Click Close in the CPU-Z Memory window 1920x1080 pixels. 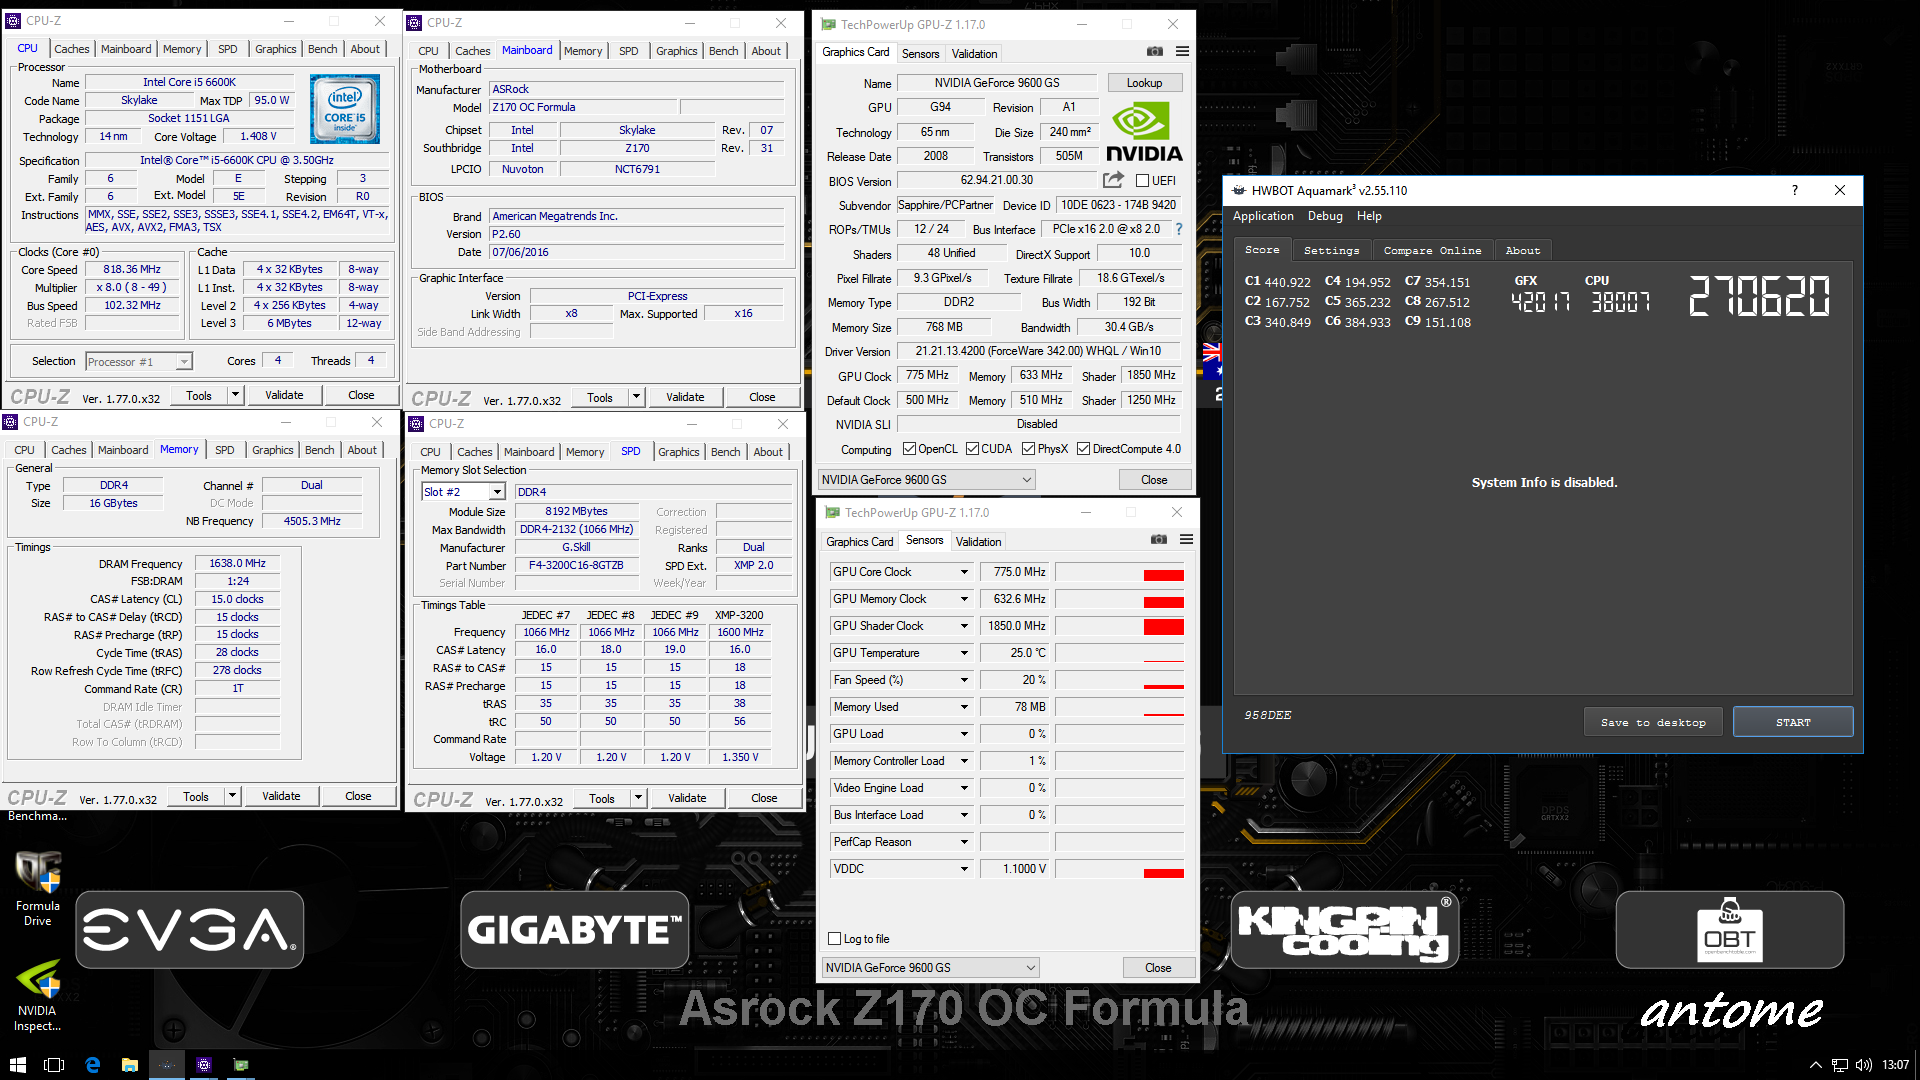click(x=358, y=796)
